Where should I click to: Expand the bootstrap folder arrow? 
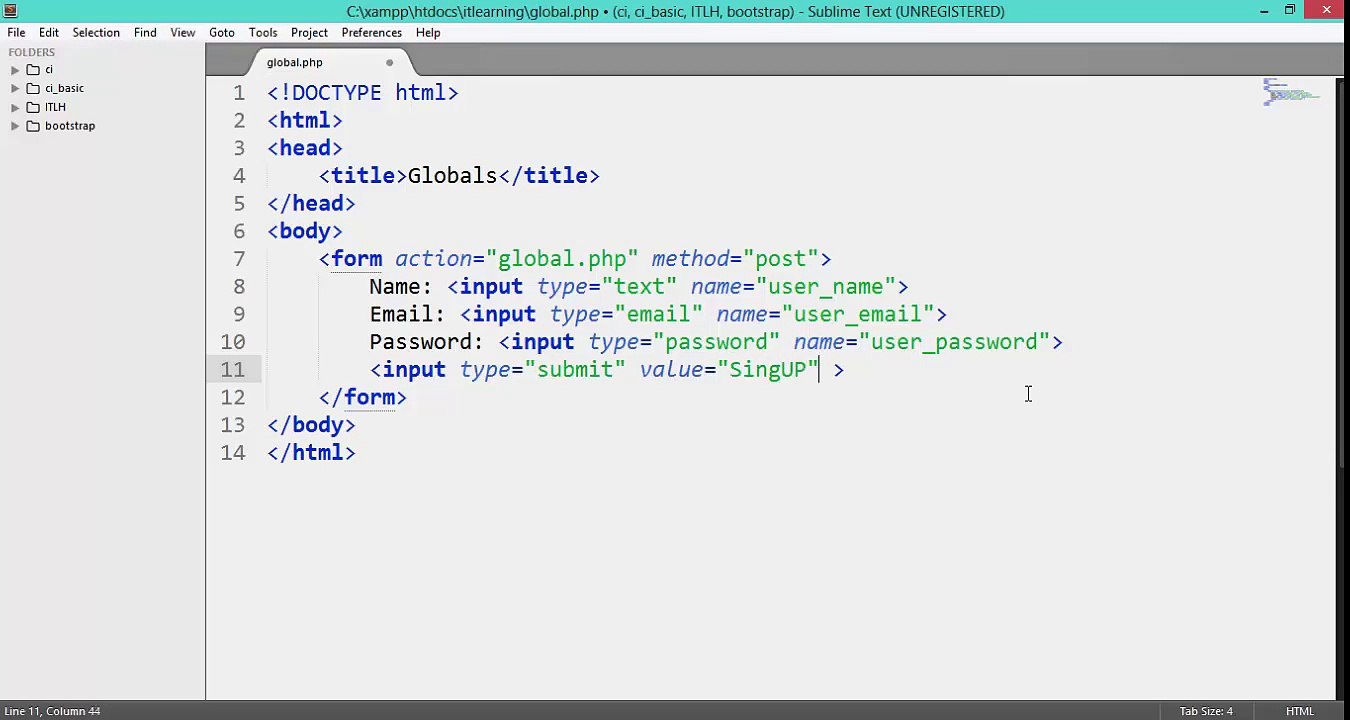[15, 126]
